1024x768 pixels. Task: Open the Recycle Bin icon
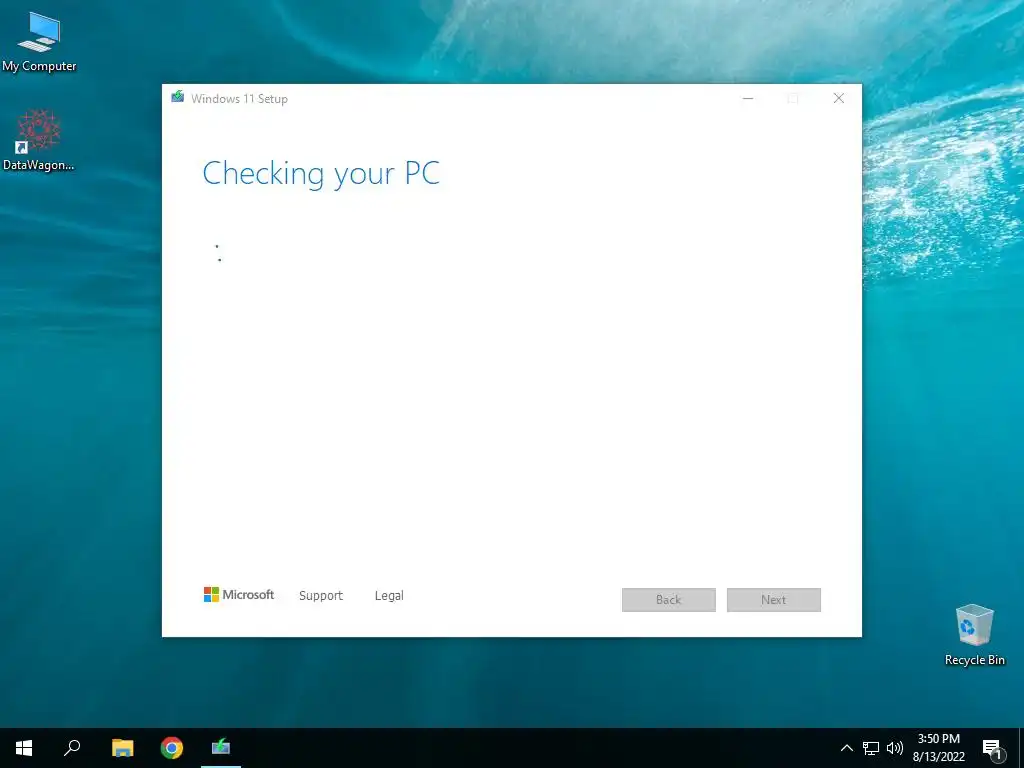pos(974,634)
